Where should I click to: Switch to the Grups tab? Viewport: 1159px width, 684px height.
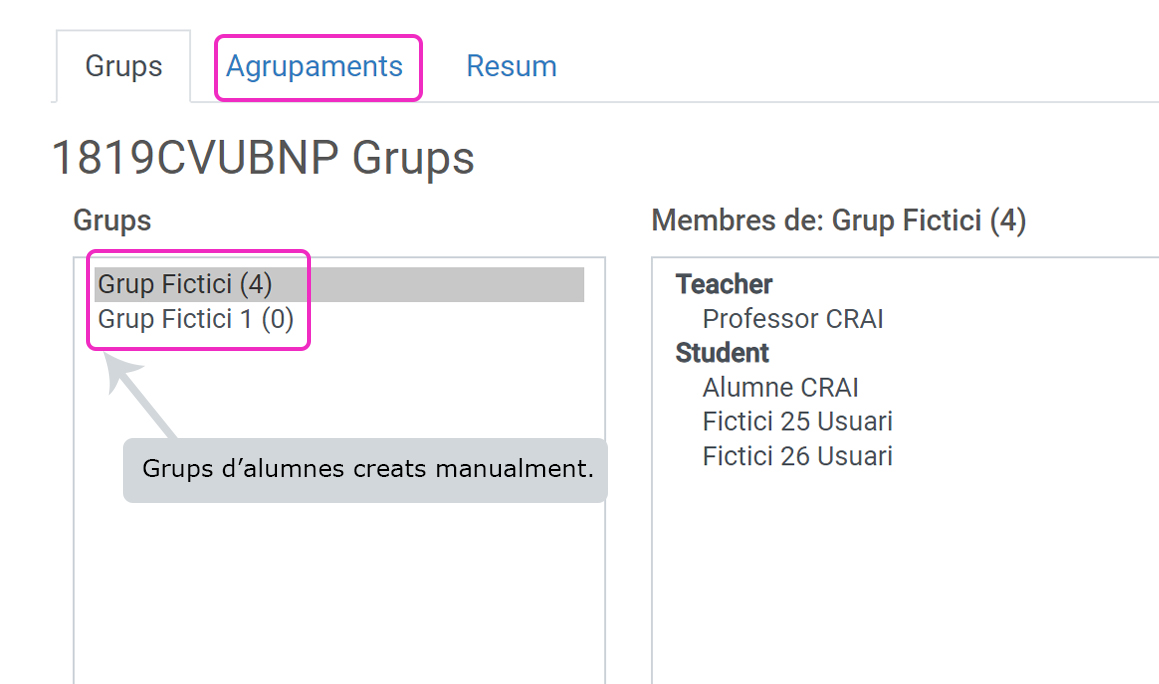tap(123, 66)
